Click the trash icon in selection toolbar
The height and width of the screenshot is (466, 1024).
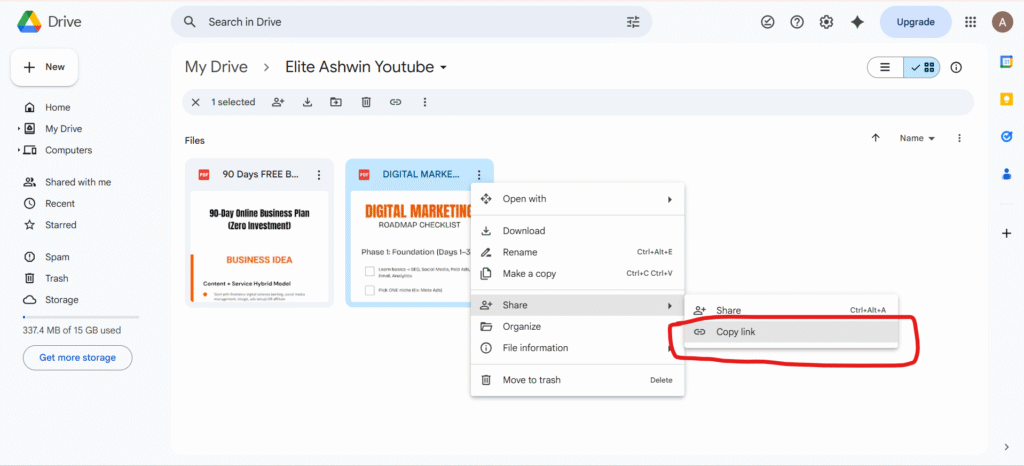point(366,102)
